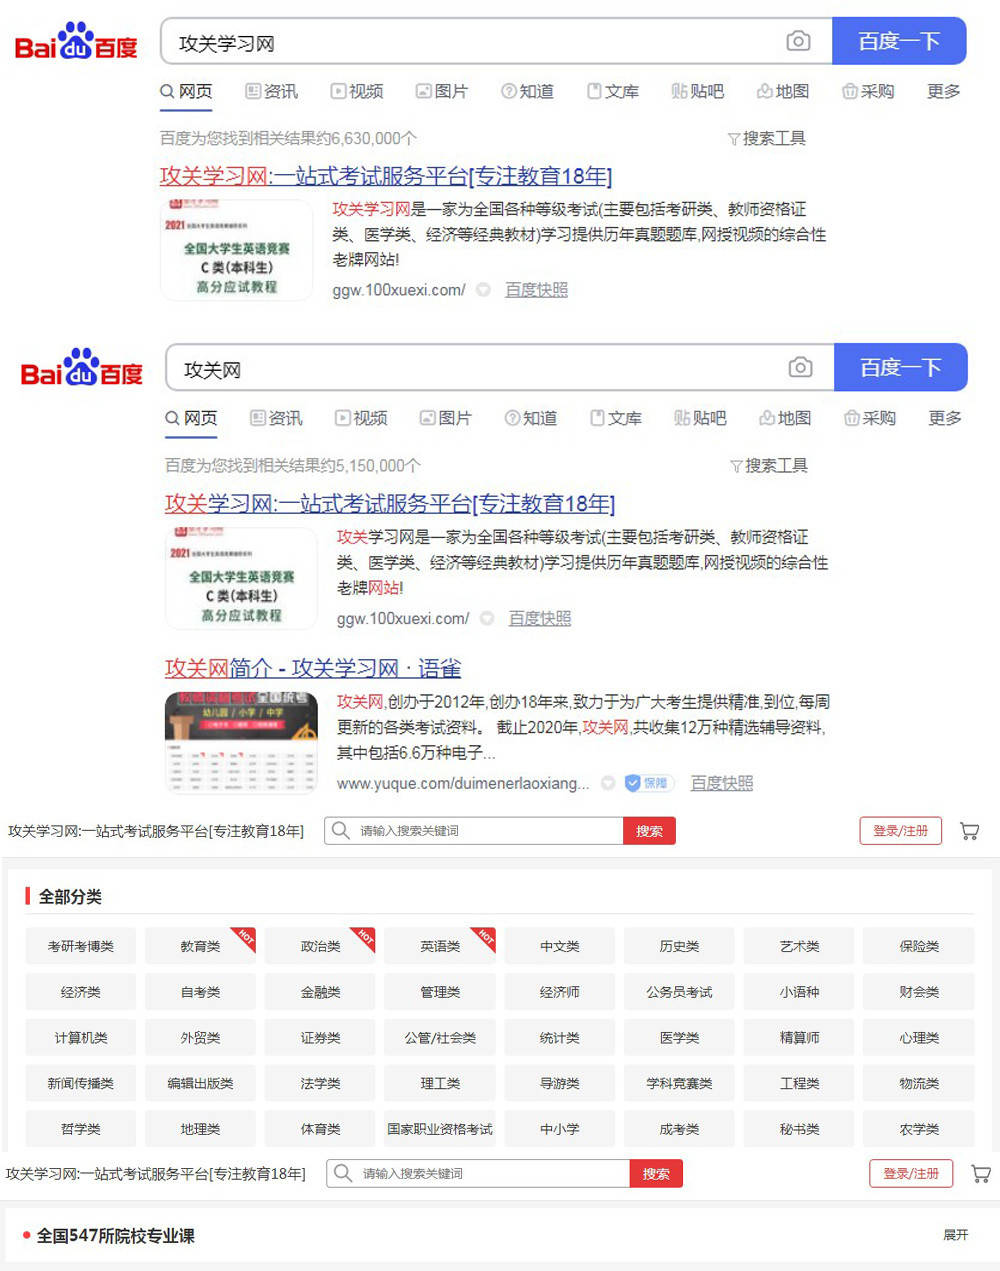Viewport: 1000px width, 1271px height.
Task: Click the top Baidu logo
Action: 76,42
